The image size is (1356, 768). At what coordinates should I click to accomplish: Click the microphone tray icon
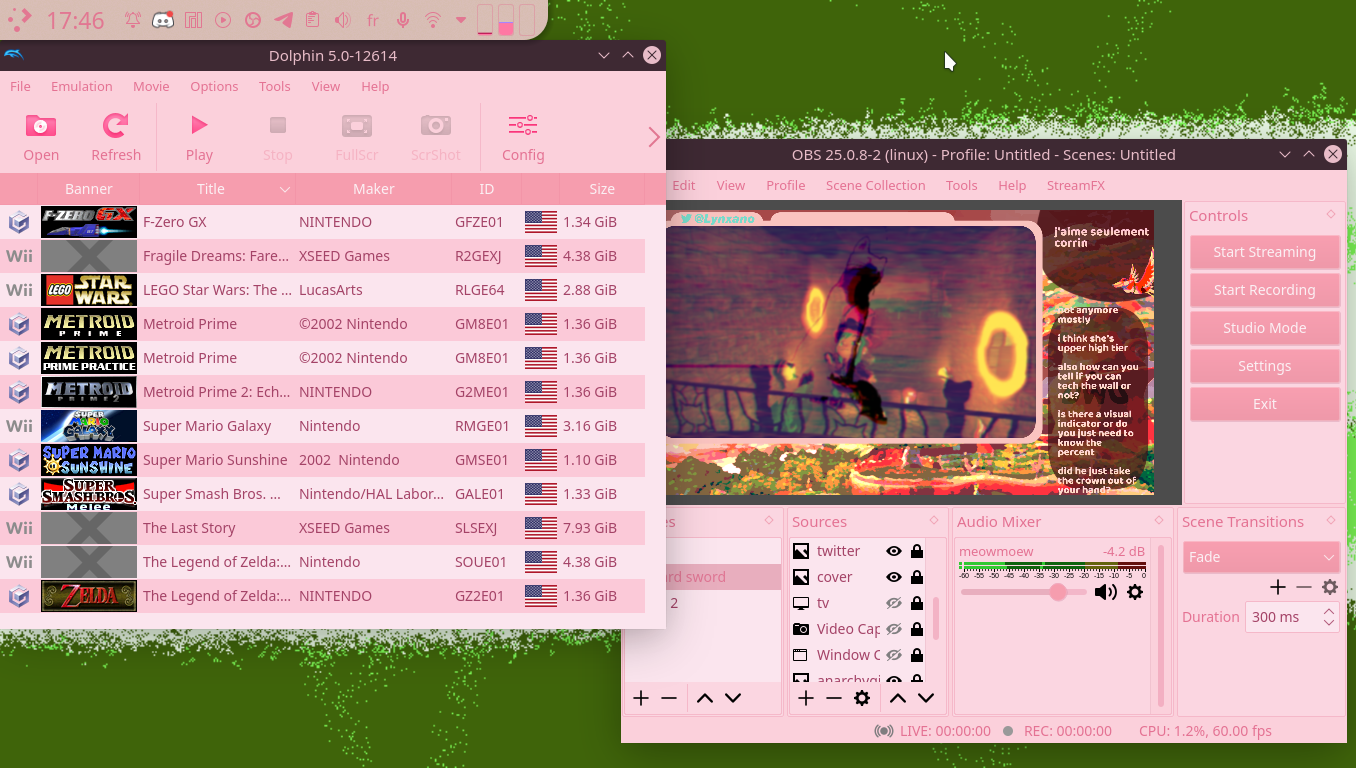click(403, 20)
